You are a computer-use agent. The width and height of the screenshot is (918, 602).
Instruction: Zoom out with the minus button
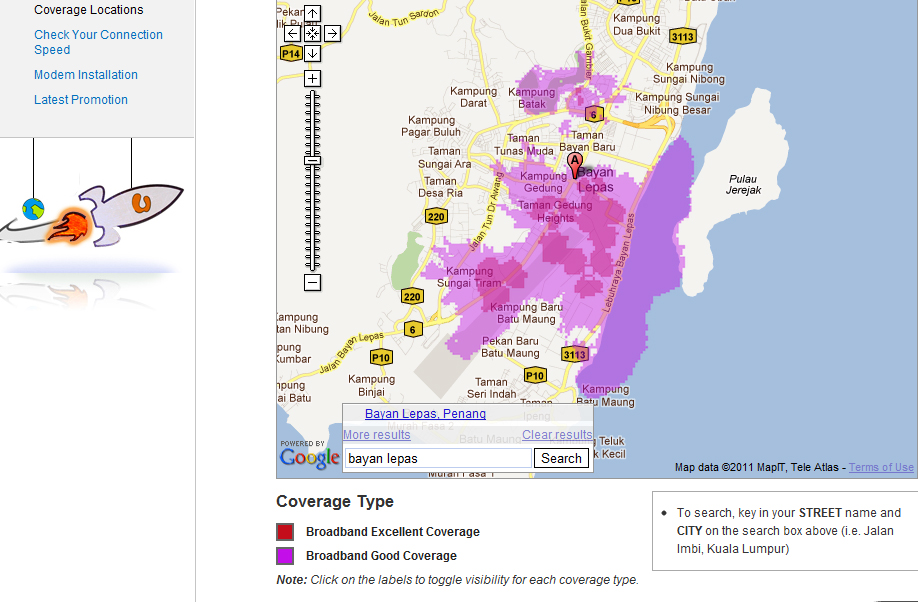[x=313, y=283]
